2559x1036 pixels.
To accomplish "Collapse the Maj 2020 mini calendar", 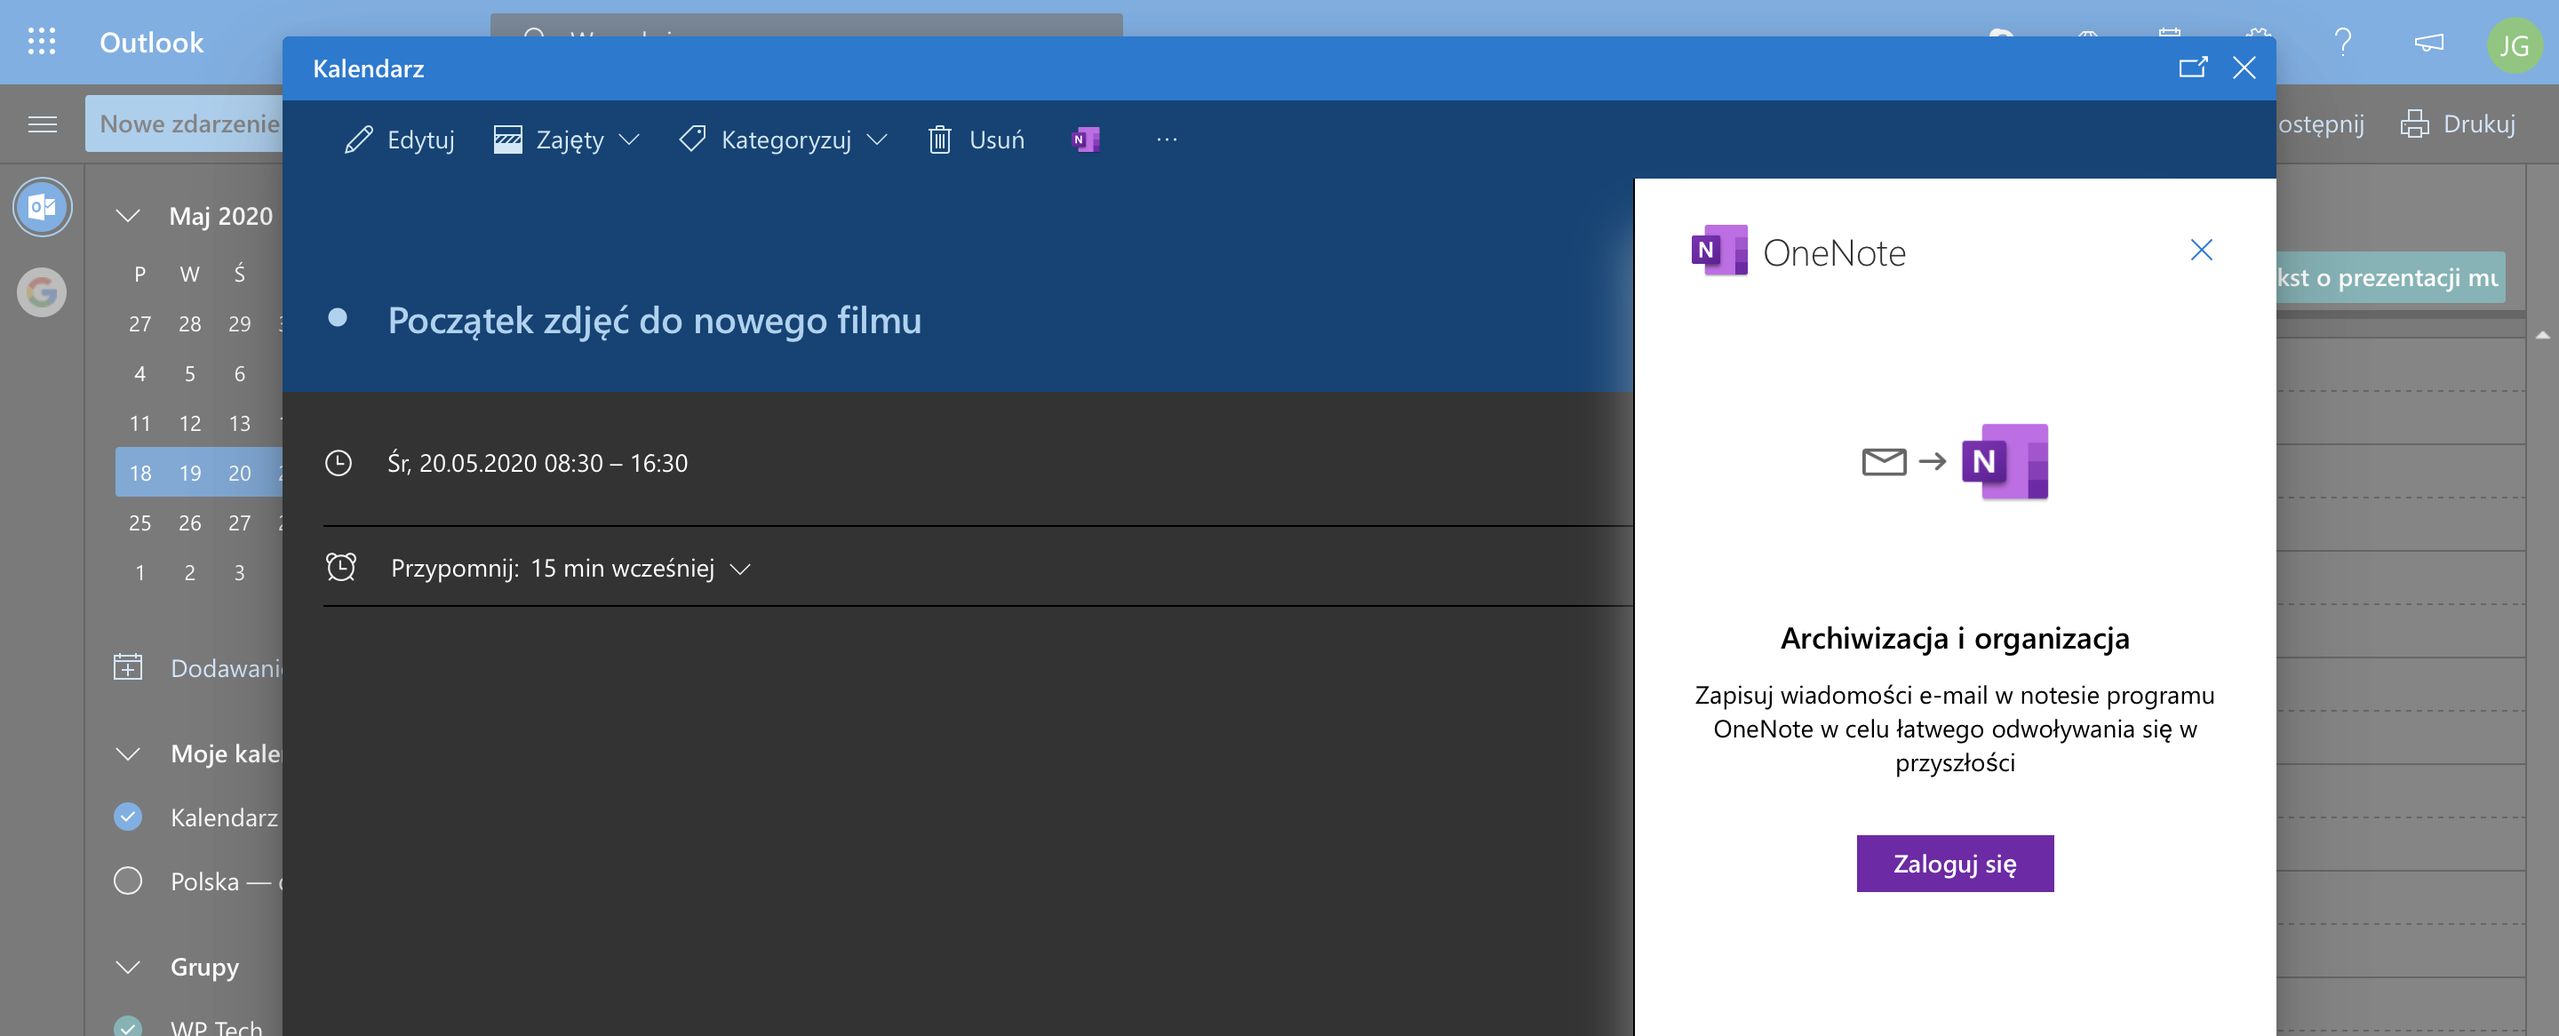I will pyautogui.click(x=127, y=216).
